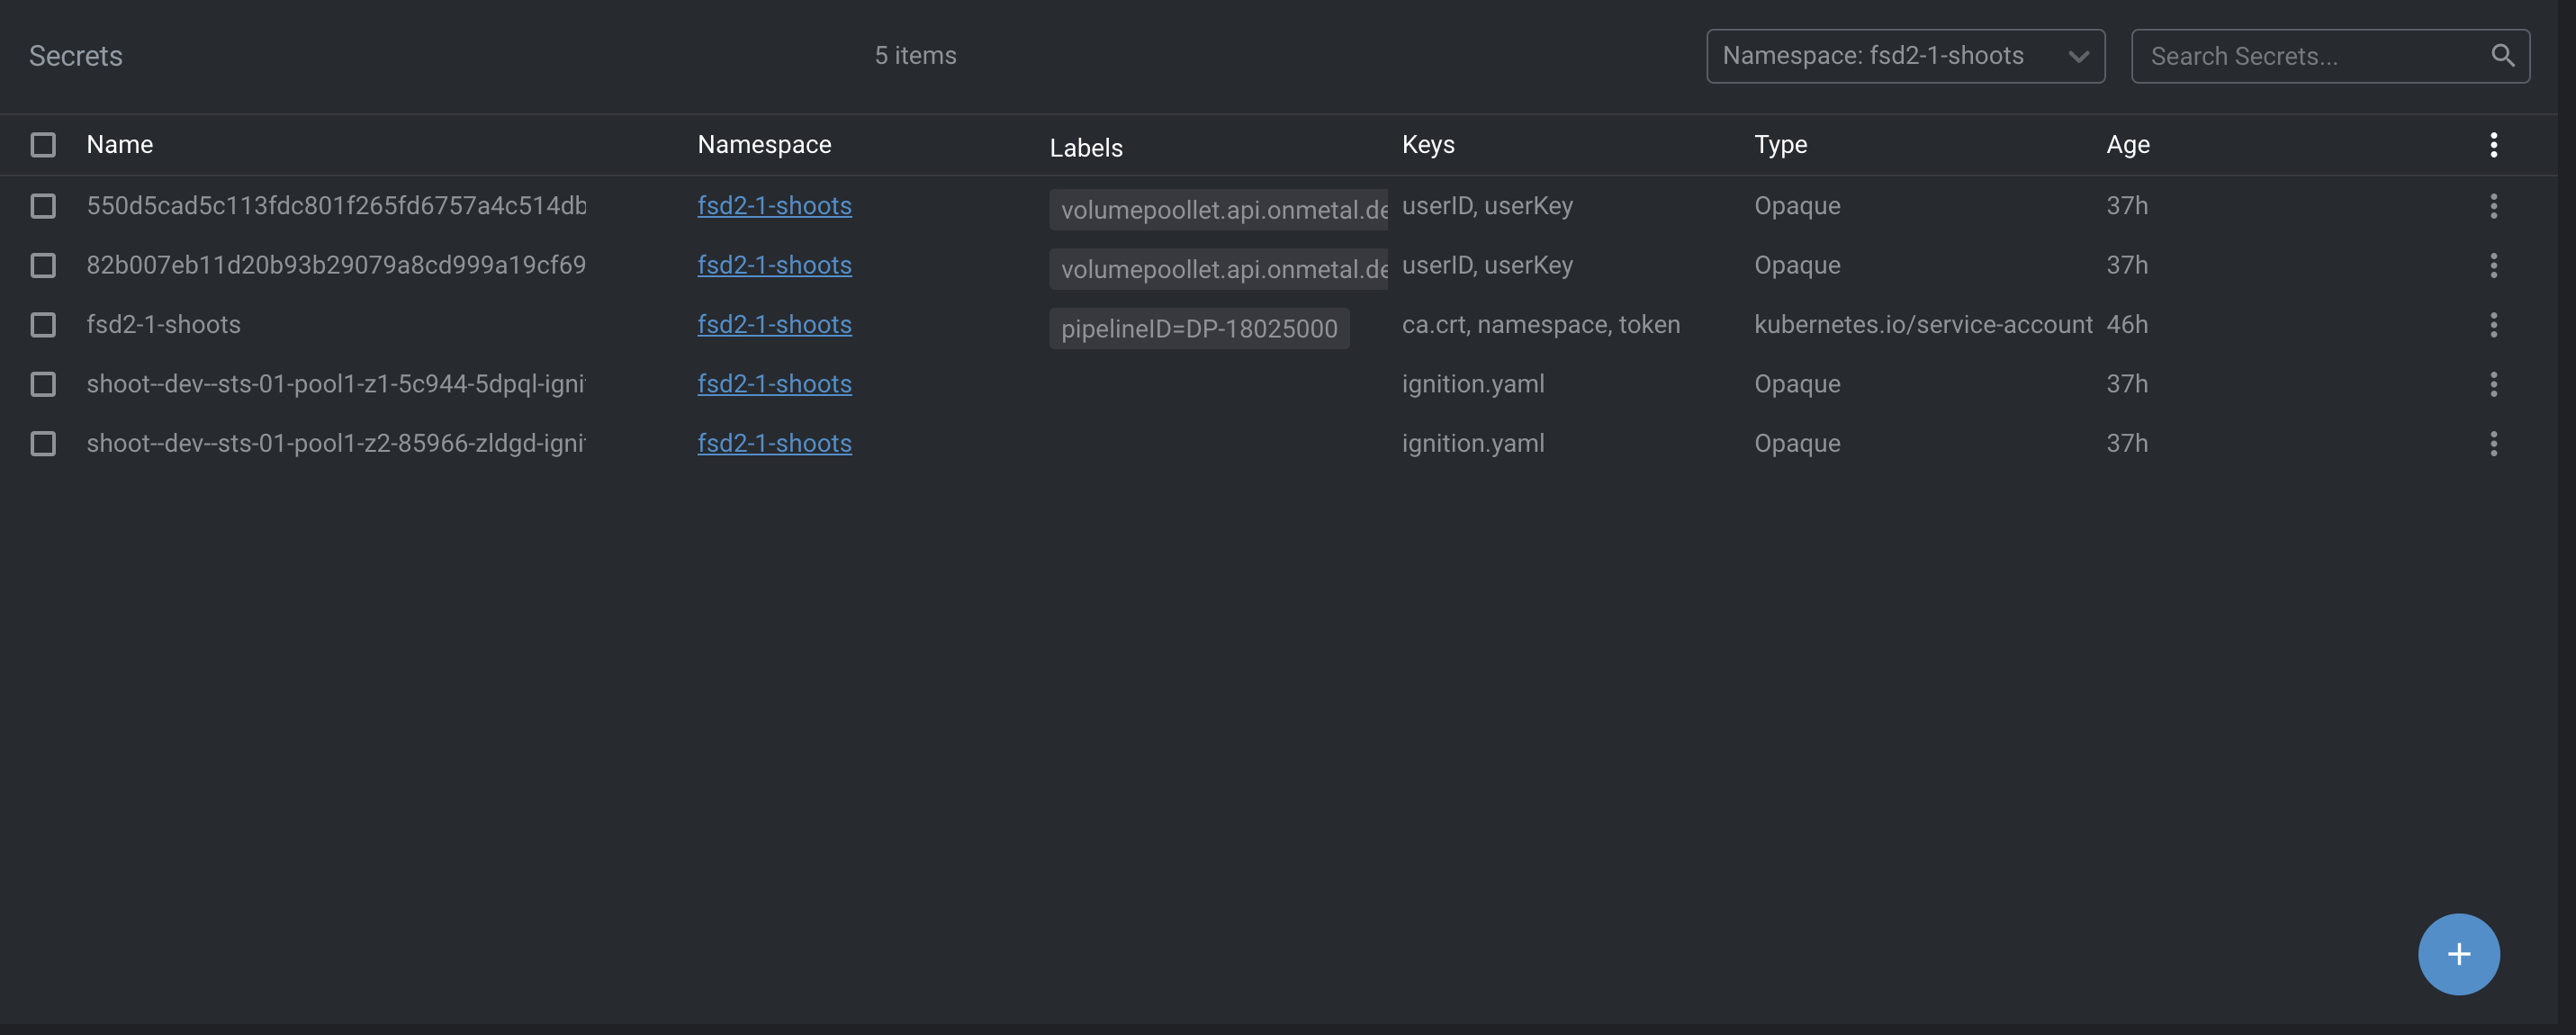Screen dimensions: 2576x1035
Task: Click the search magnifier icon
Action: coord(2502,56)
